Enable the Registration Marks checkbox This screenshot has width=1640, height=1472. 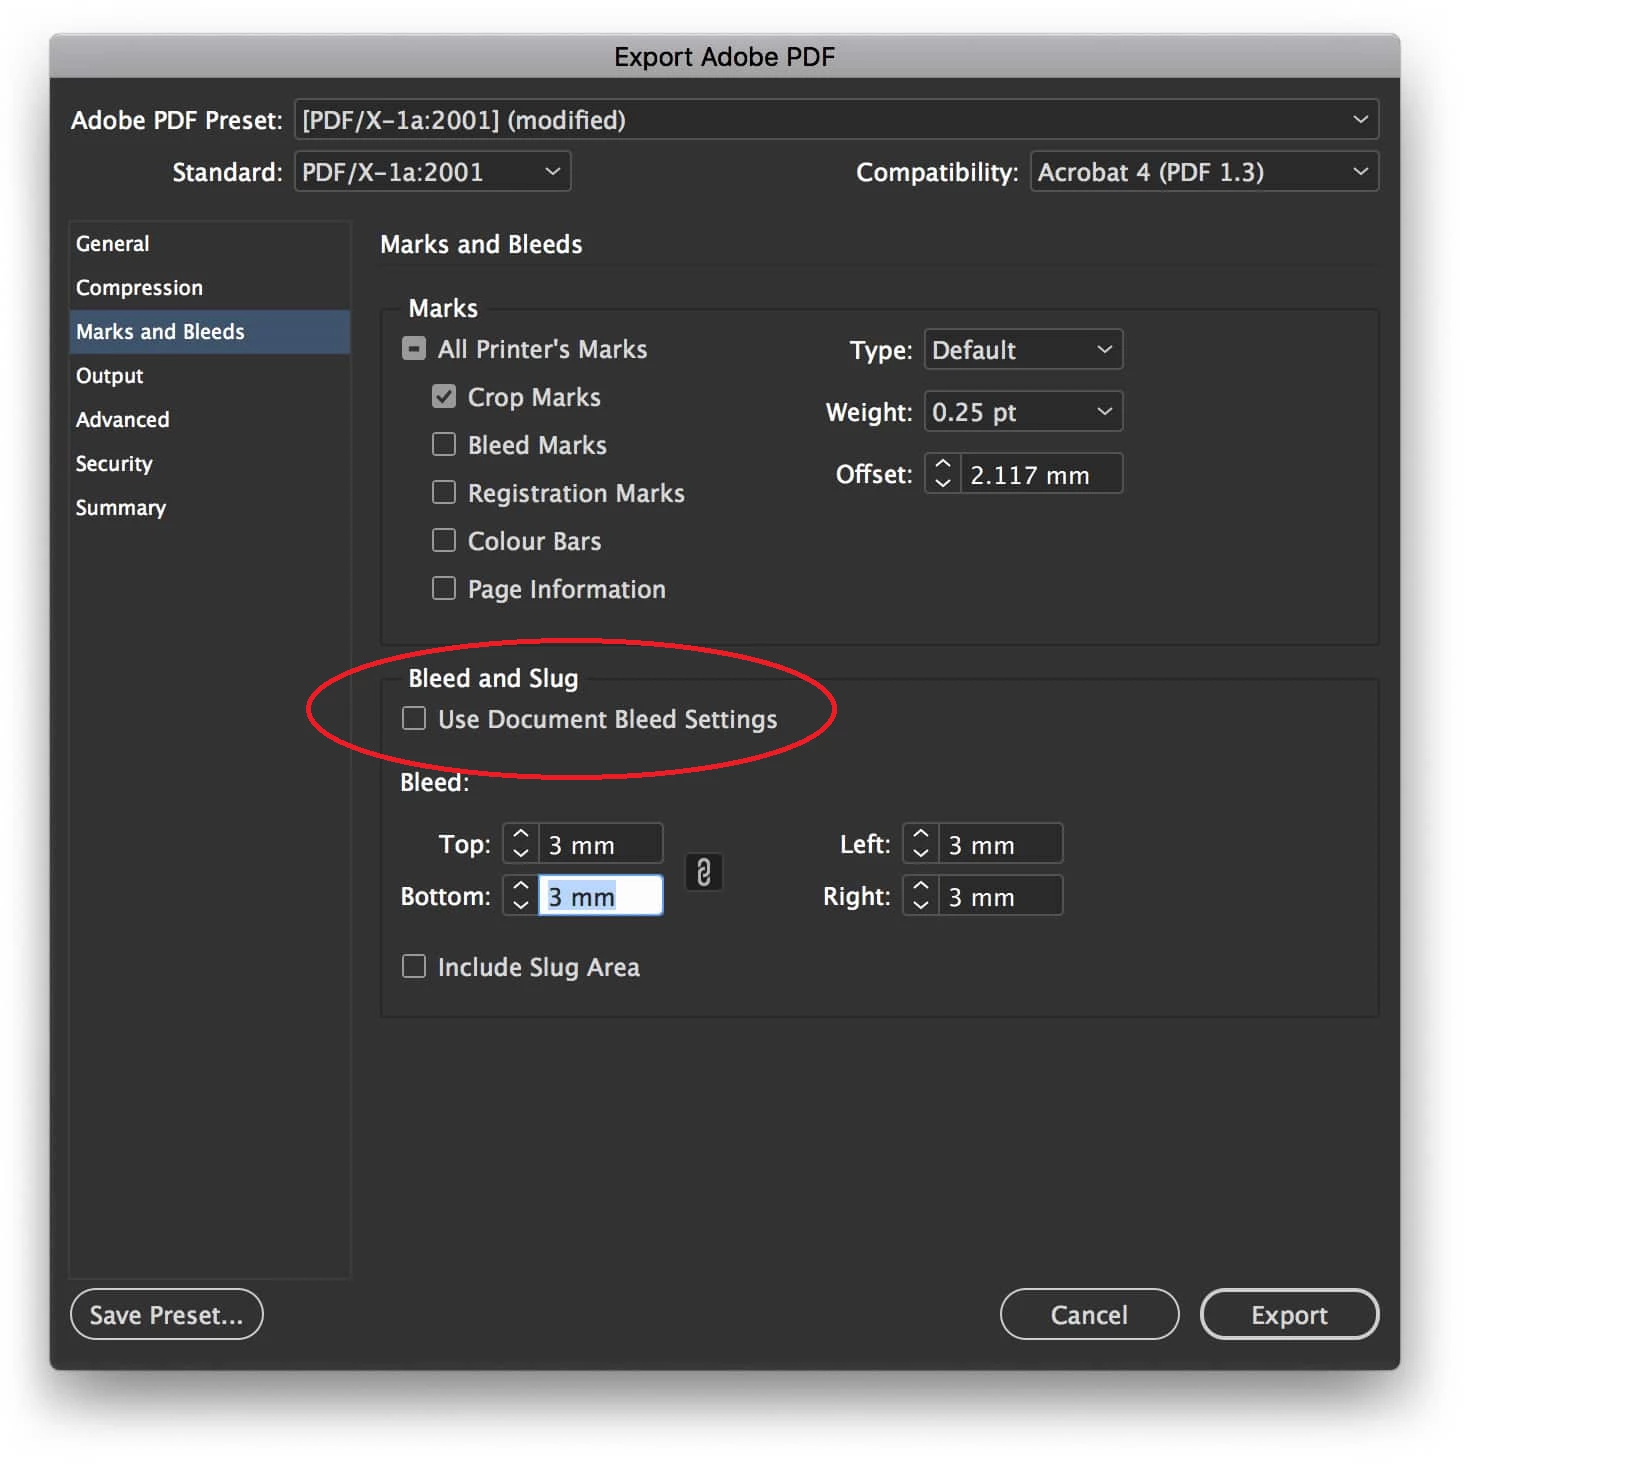coord(444,493)
